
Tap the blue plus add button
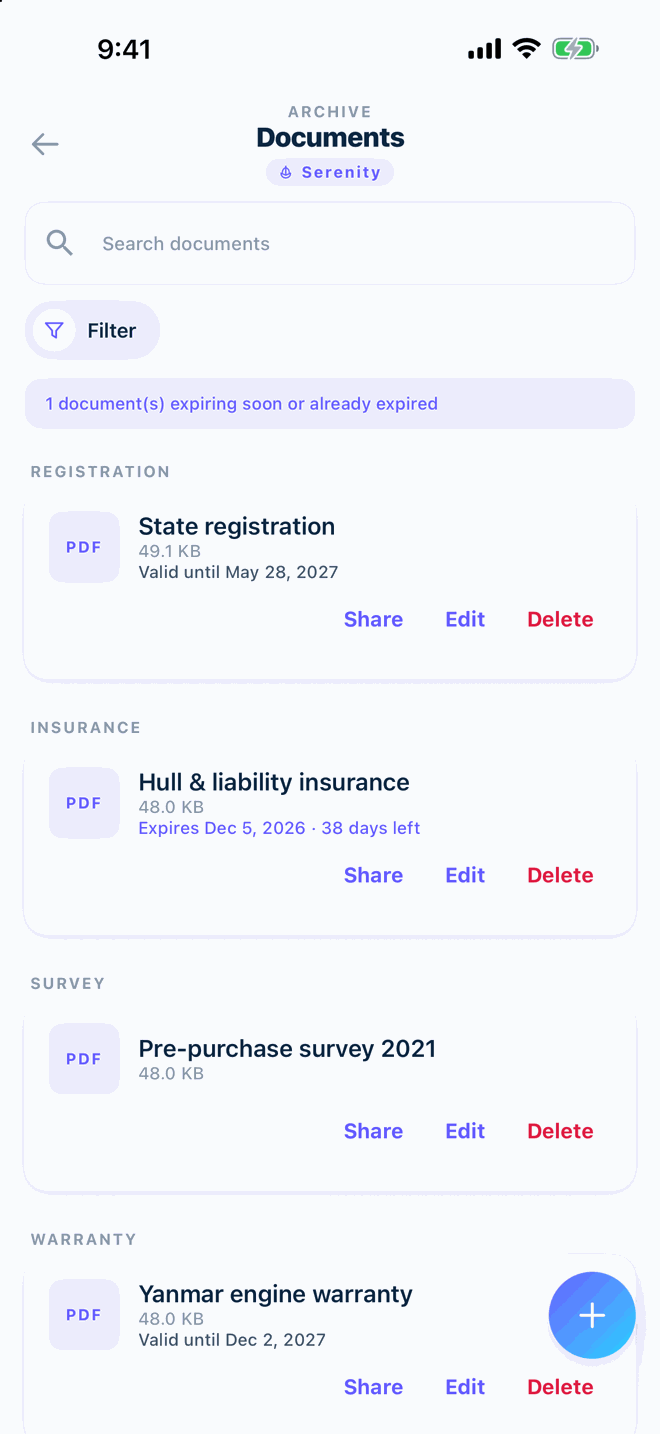(592, 1315)
